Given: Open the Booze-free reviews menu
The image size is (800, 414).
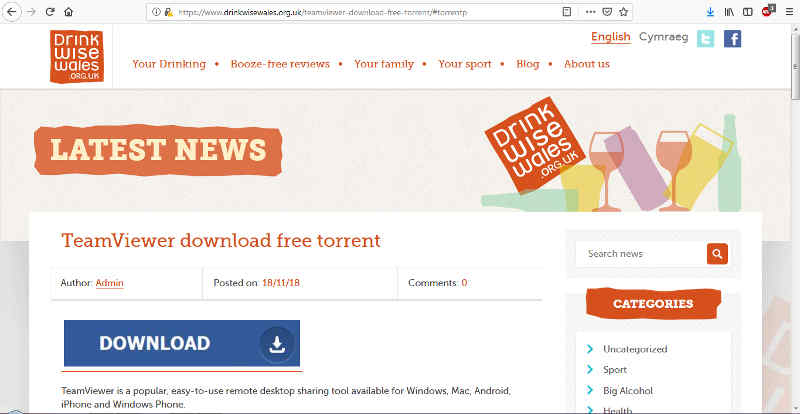Looking at the screenshot, I should click(x=280, y=64).
